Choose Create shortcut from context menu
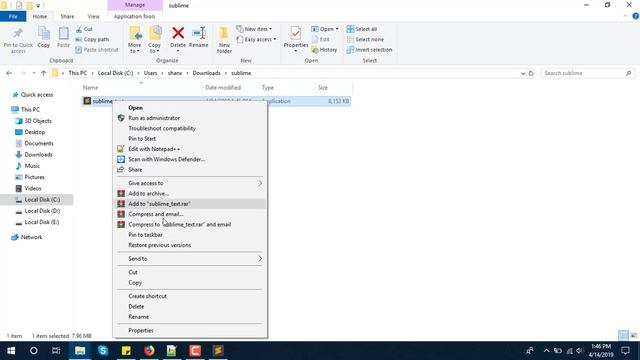This screenshot has height=360, width=640. click(190, 296)
